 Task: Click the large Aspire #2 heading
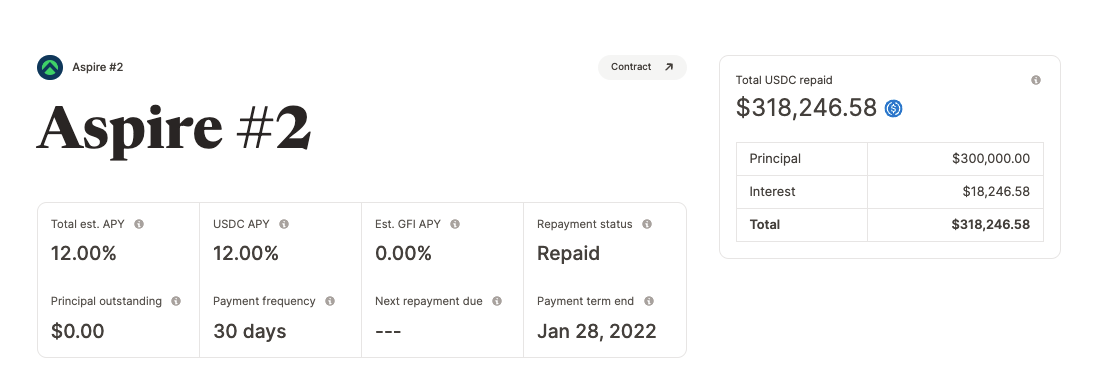tap(174, 129)
